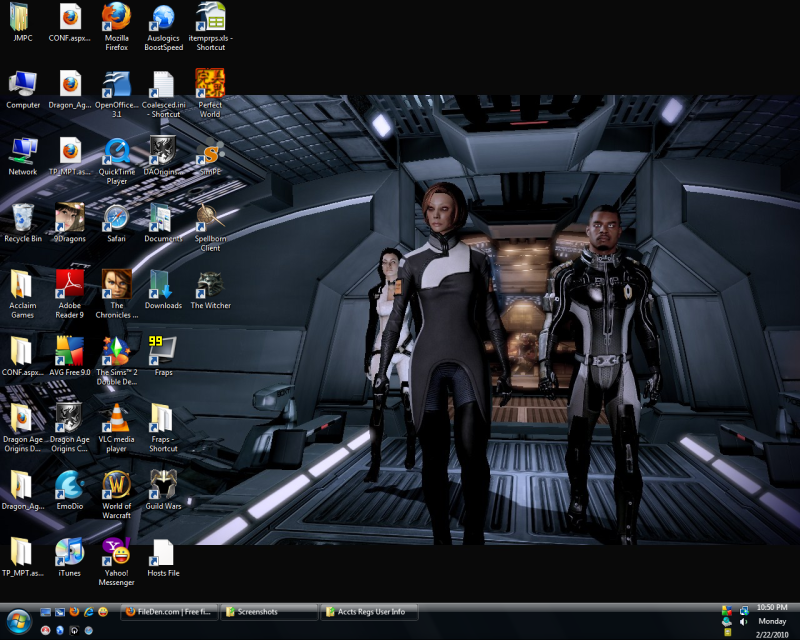Launch Yahoo! Messenger desktop icon
Screen dimensions: 800x640
(117, 552)
